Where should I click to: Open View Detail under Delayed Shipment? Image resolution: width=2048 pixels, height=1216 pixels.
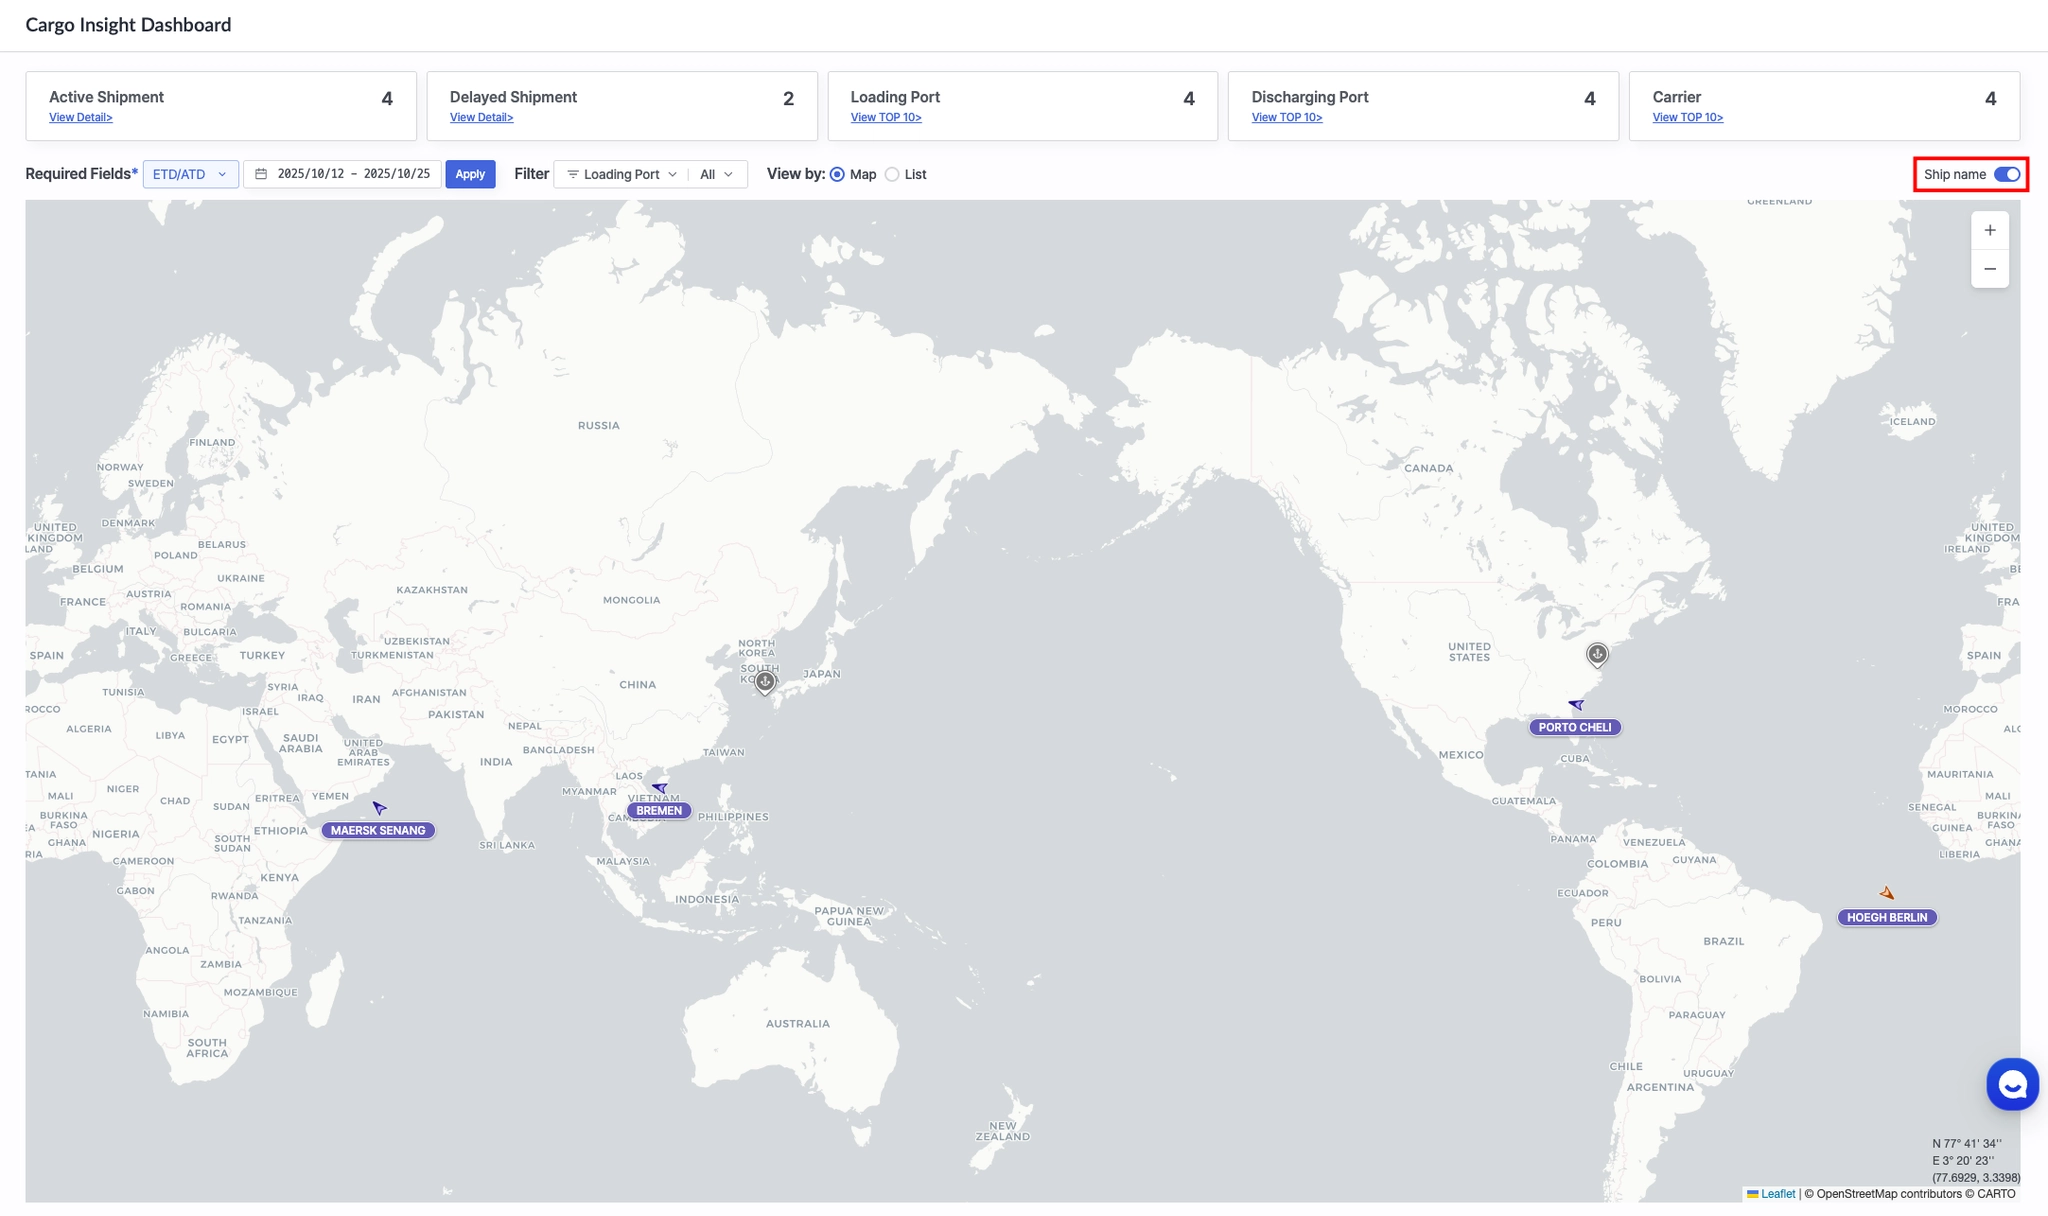coord(481,118)
